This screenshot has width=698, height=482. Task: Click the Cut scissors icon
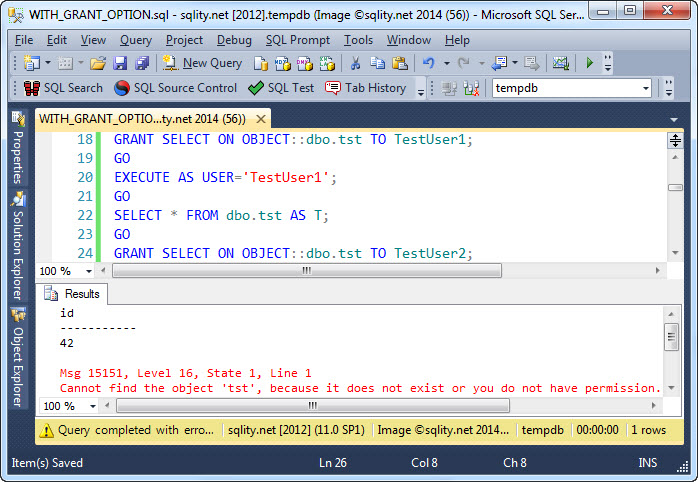pyautogui.click(x=354, y=63)
